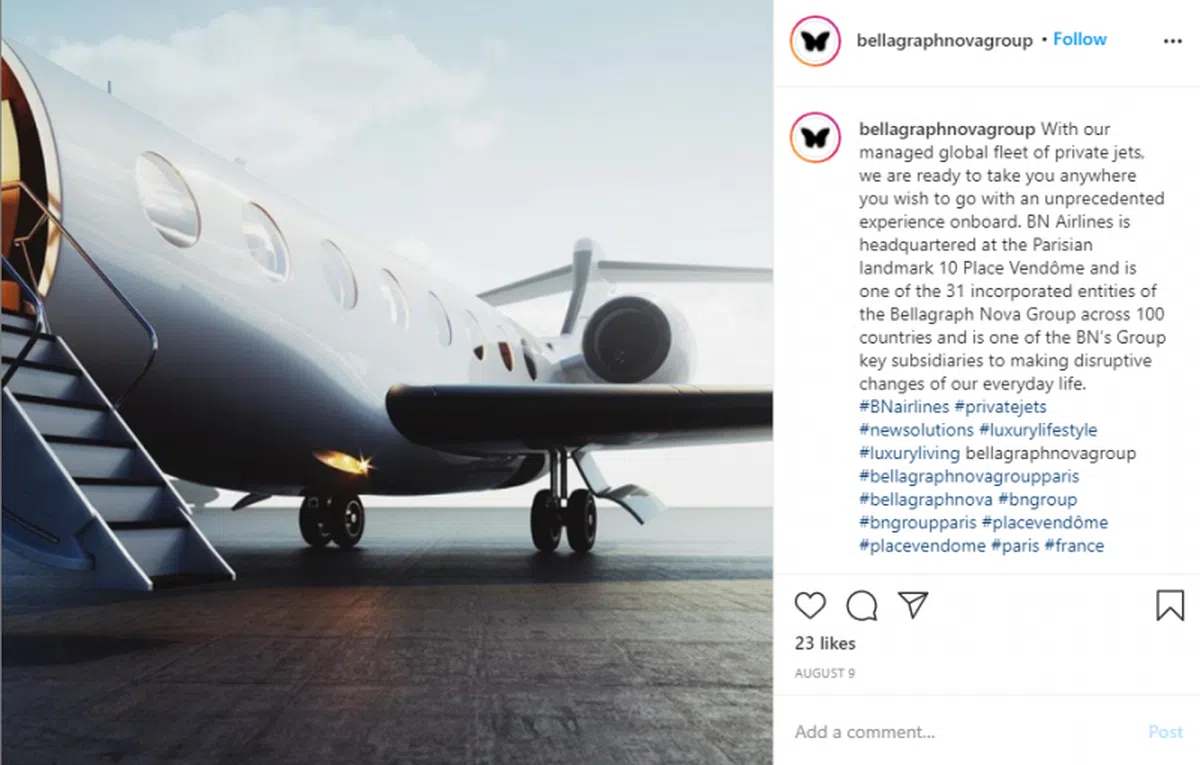Open the #luxurylifestyle hashtag

click(1038, 430)
